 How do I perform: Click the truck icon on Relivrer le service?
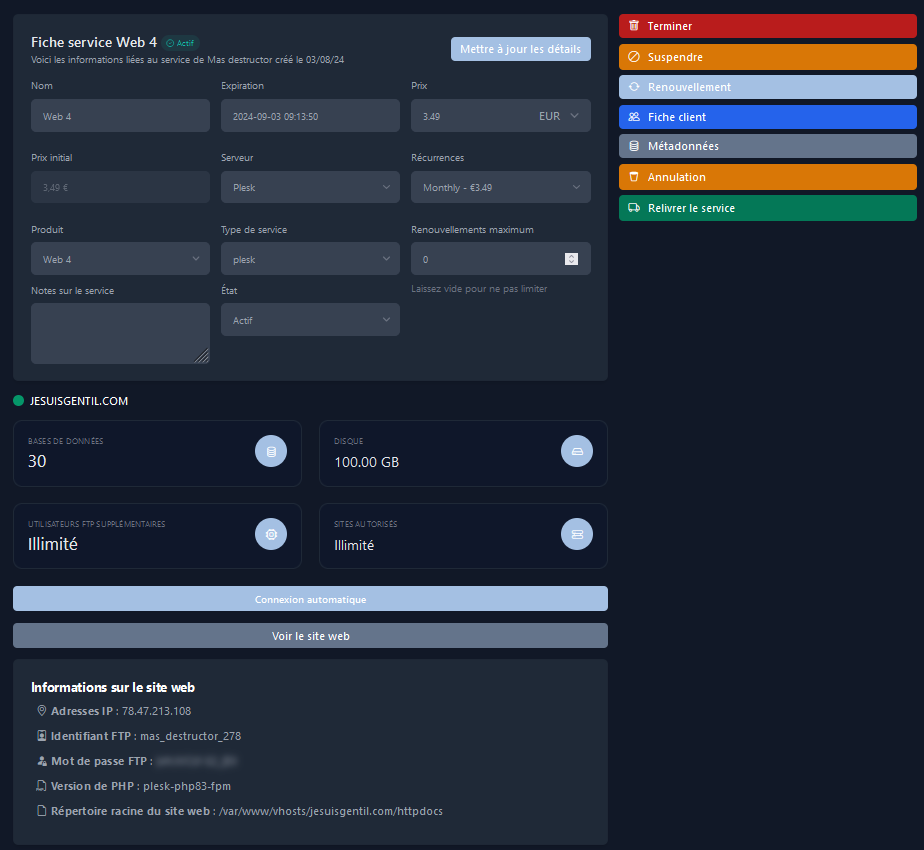coord(634,208)
